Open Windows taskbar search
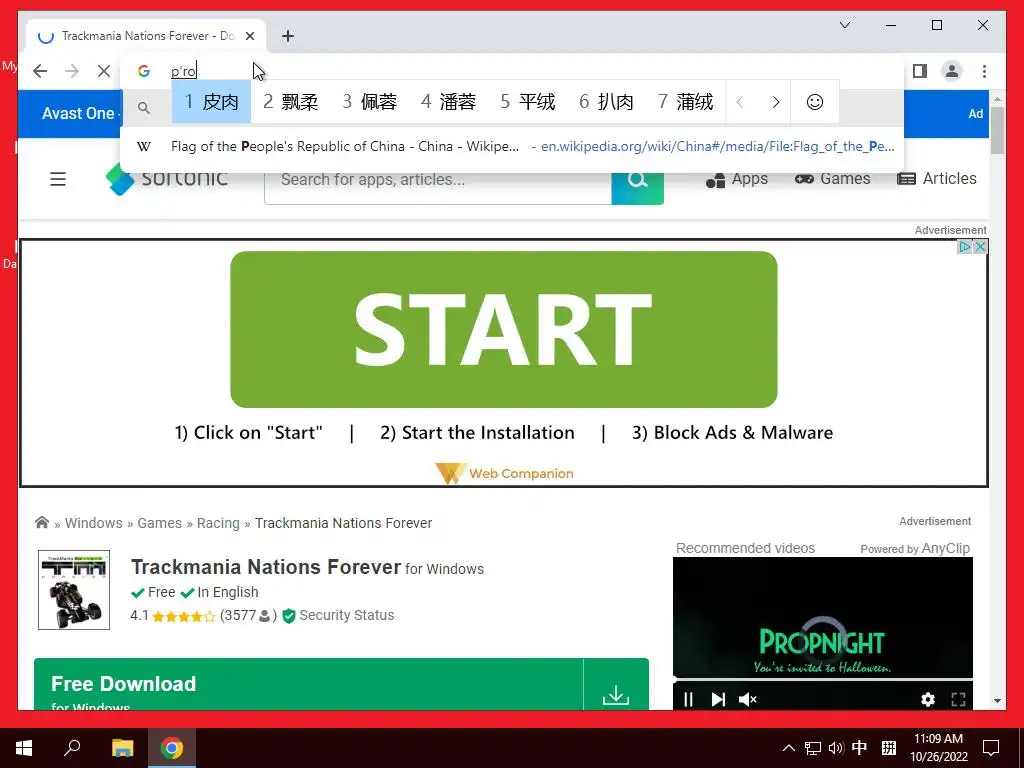 point(72,748)
